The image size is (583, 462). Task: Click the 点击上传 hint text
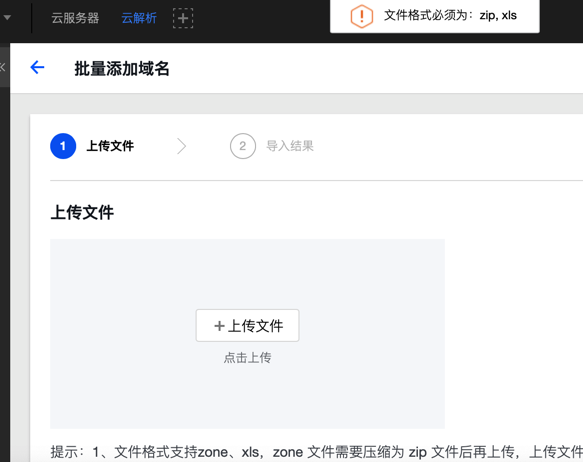tap(247, 358)
